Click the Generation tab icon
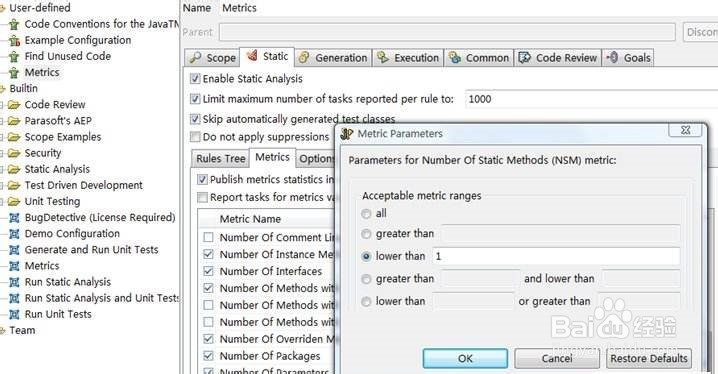718x374 pixels. tap(303, 58)
